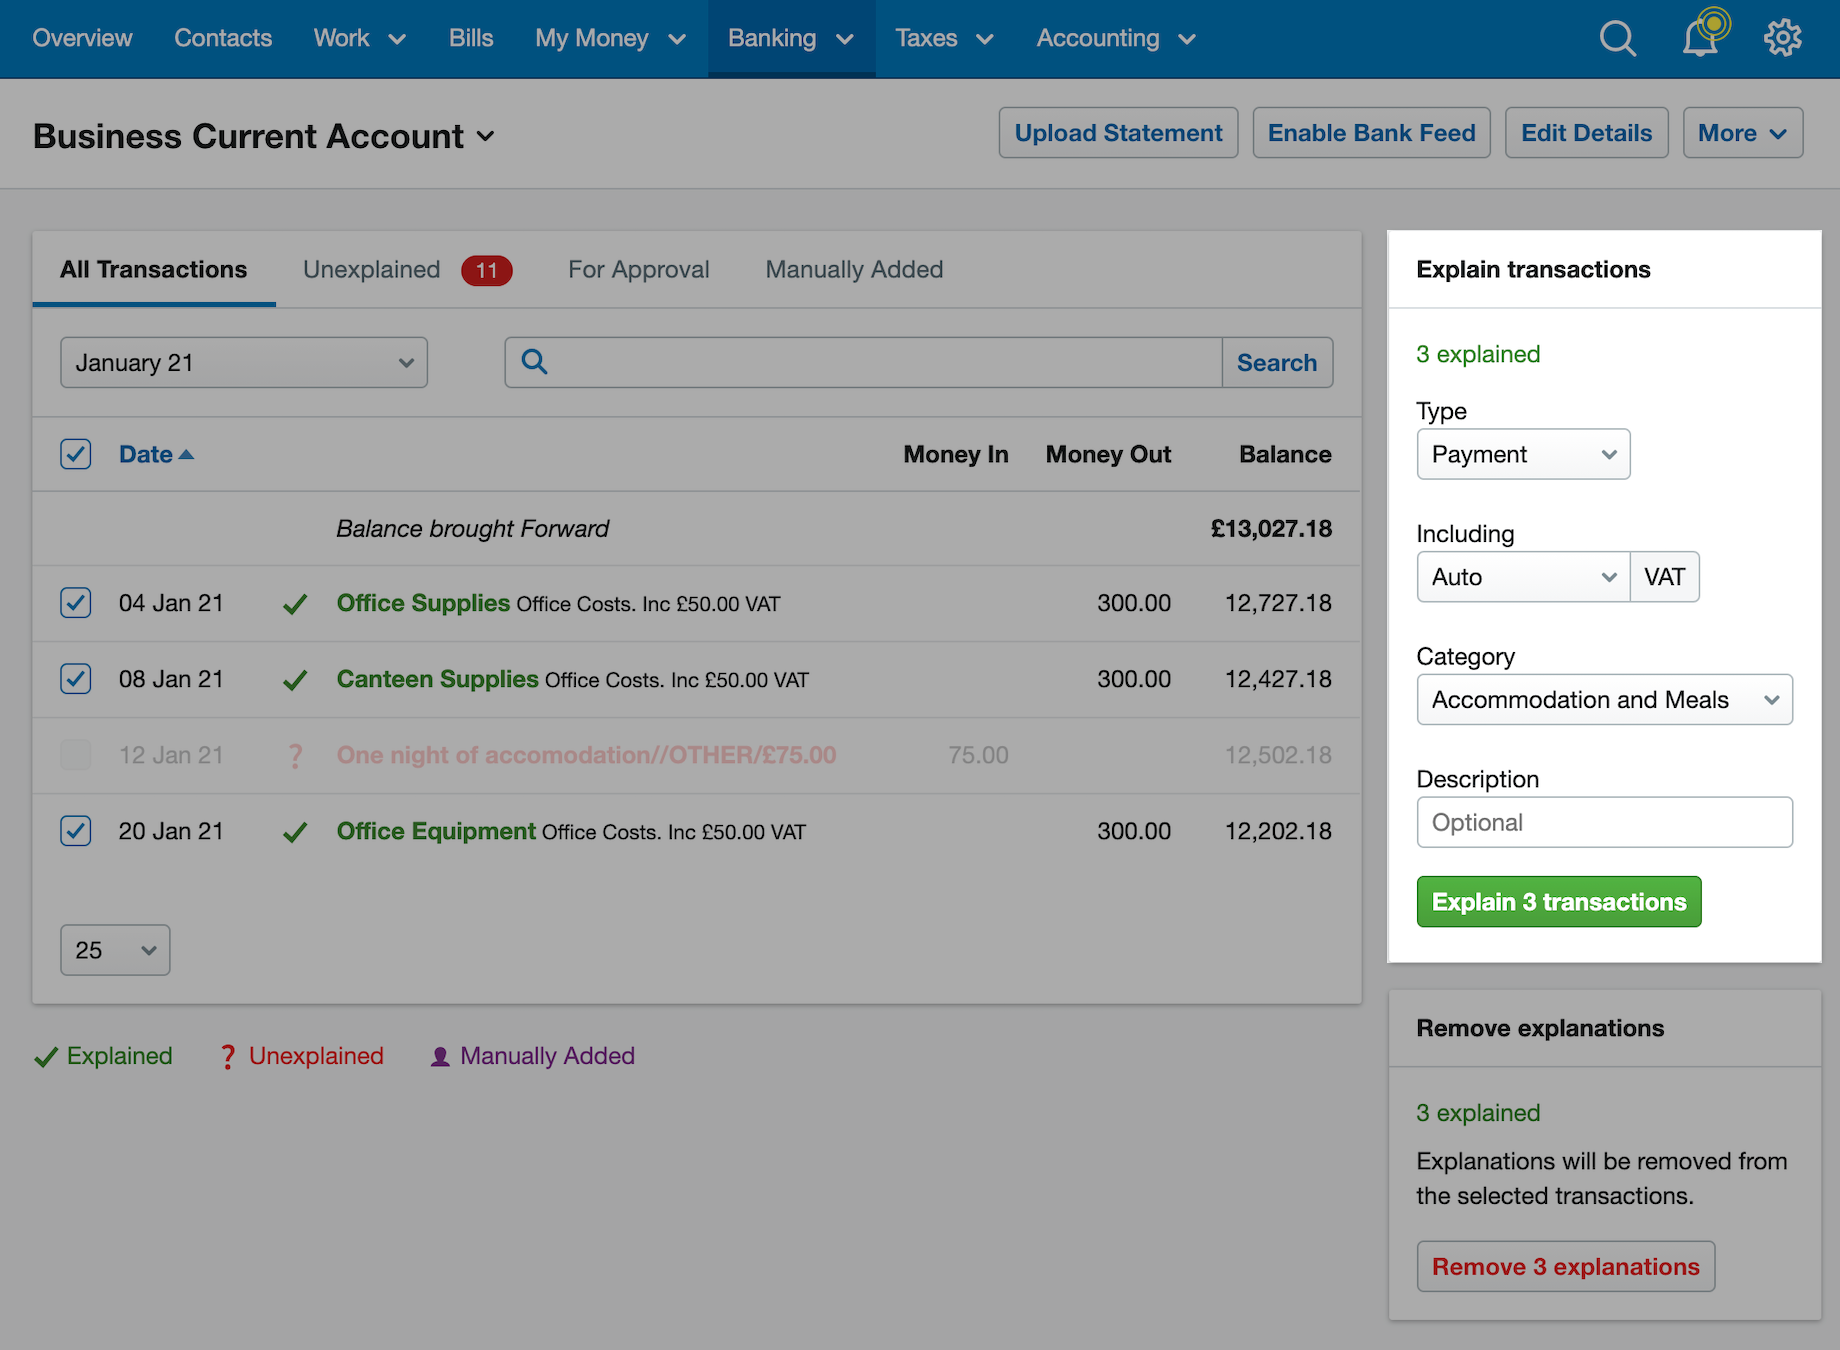This screenshot has height=1350, width=1840.
Task: Go to Bills
Action: tap(471, 38)
